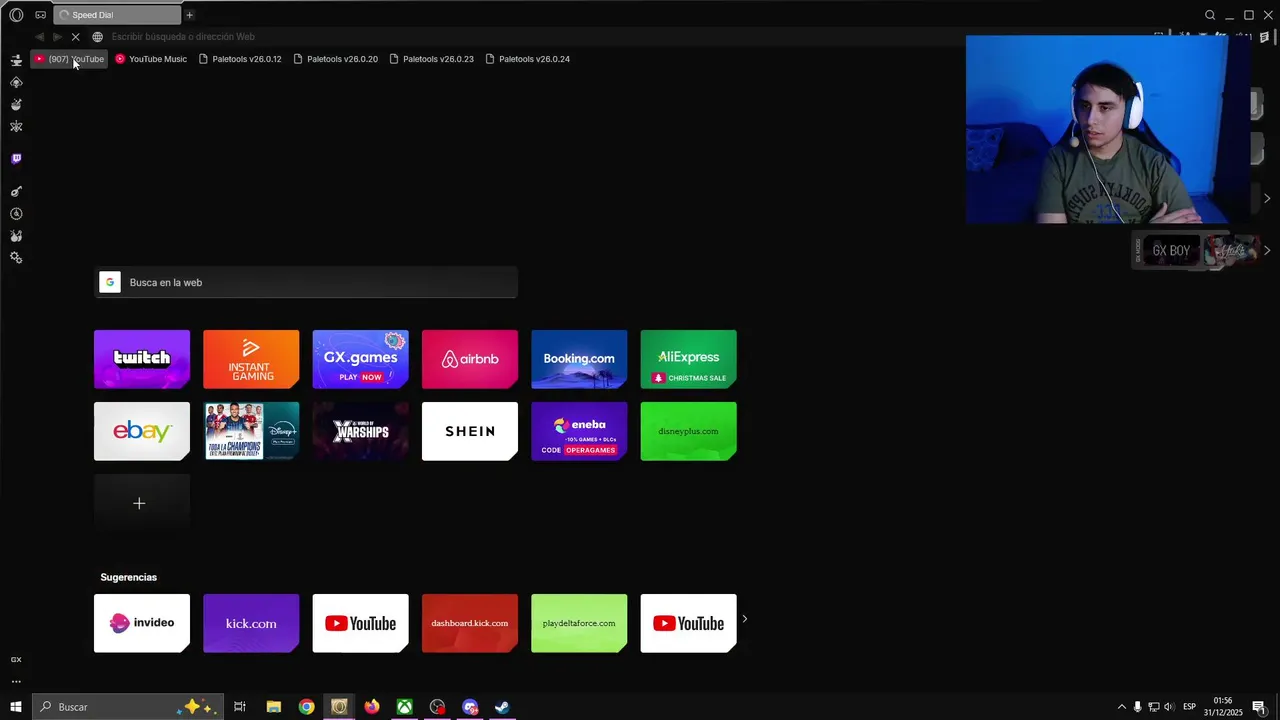The image size is (1280, 720).
Task: Click the Busca en la web search box
Action: 306,283
